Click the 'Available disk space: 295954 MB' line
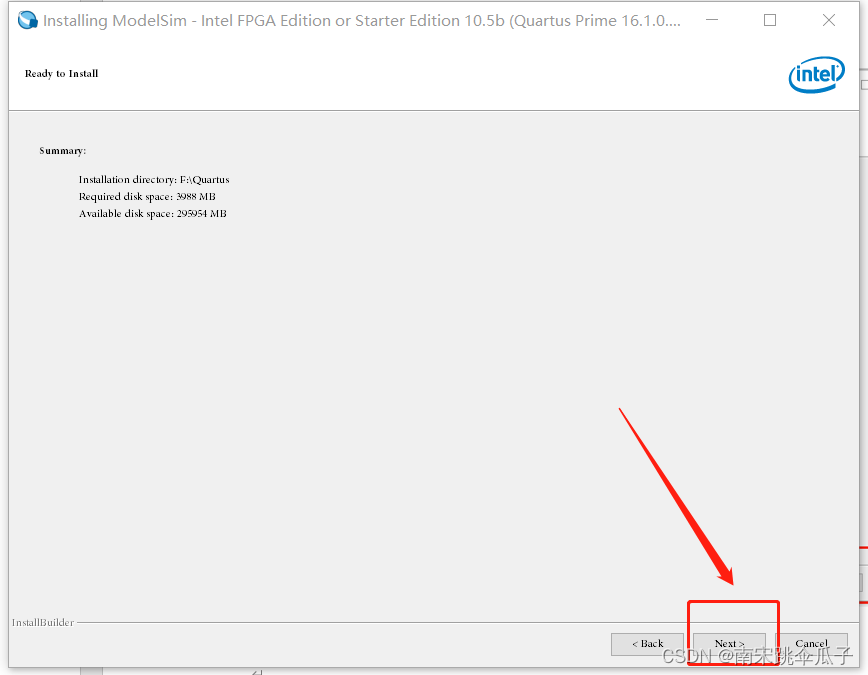 coord(153,214)
